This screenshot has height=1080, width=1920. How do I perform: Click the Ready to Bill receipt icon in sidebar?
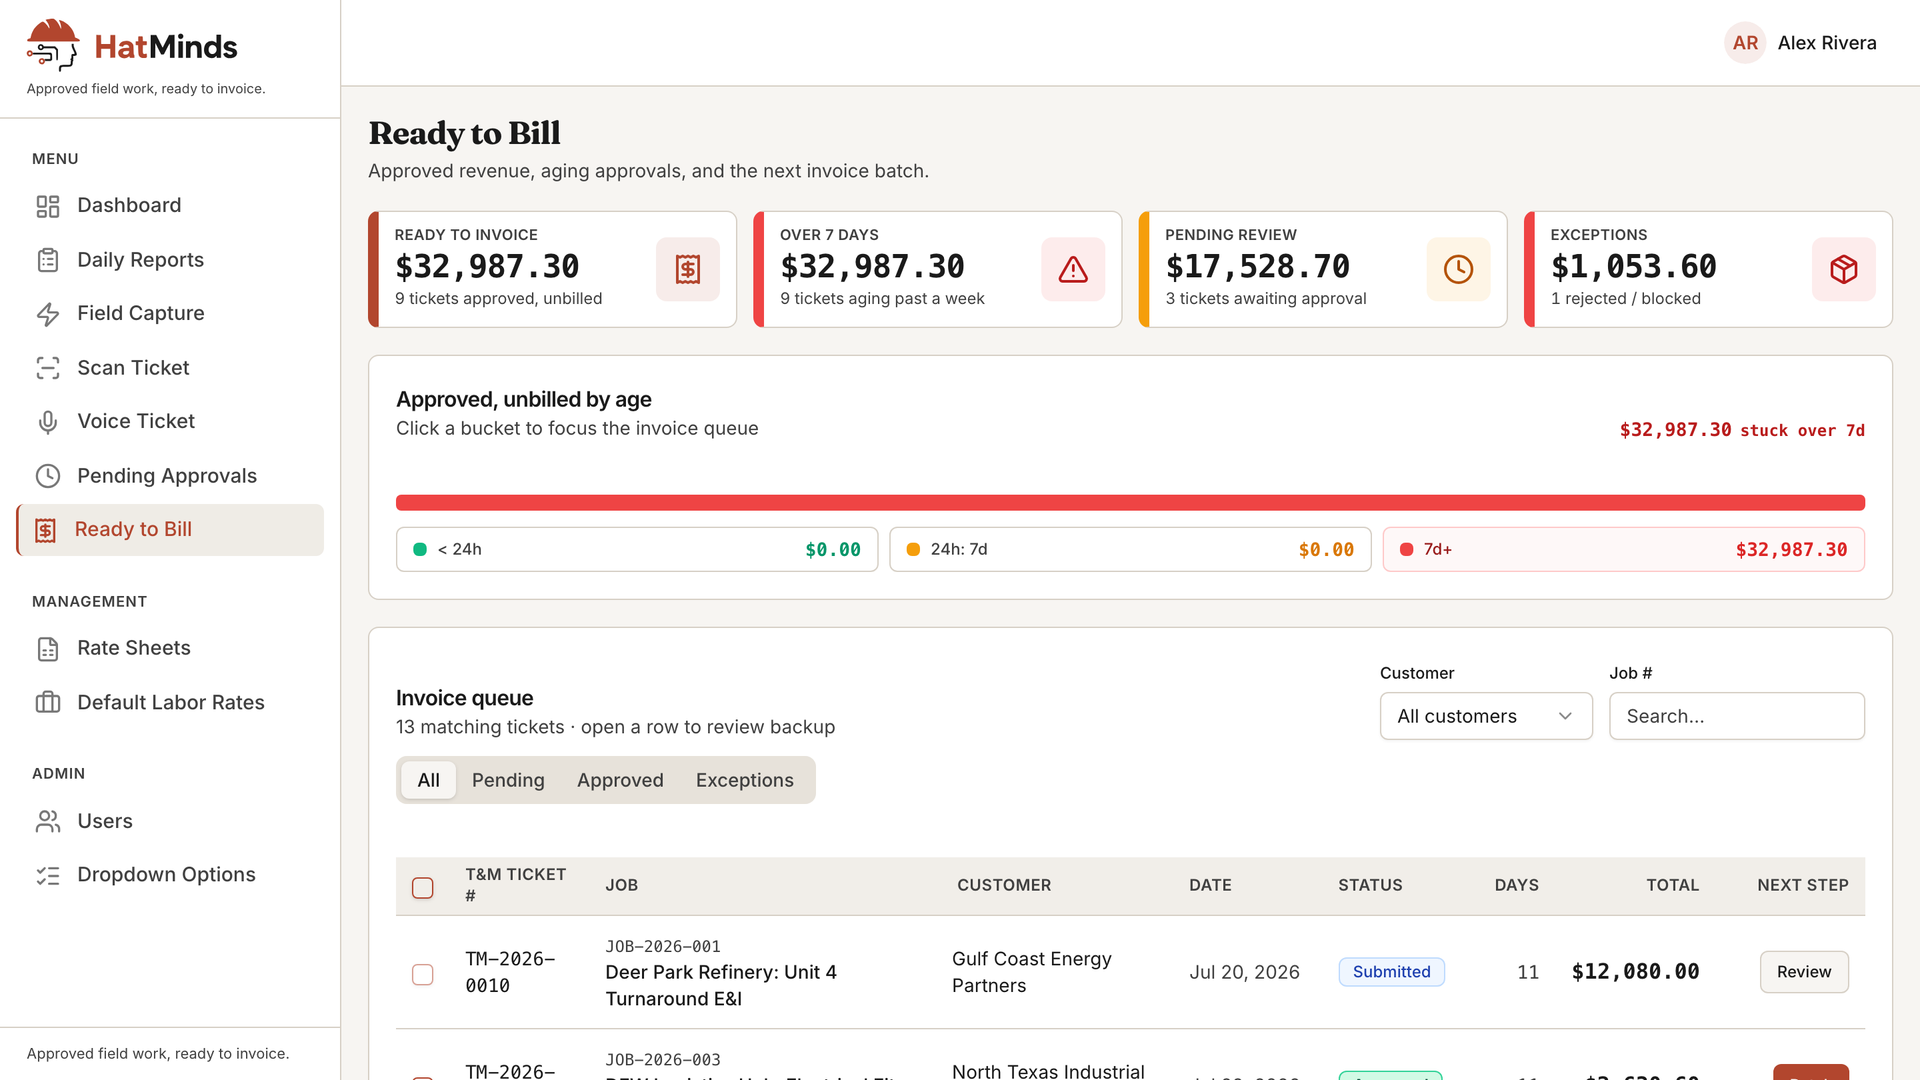[x=46, y=530]
